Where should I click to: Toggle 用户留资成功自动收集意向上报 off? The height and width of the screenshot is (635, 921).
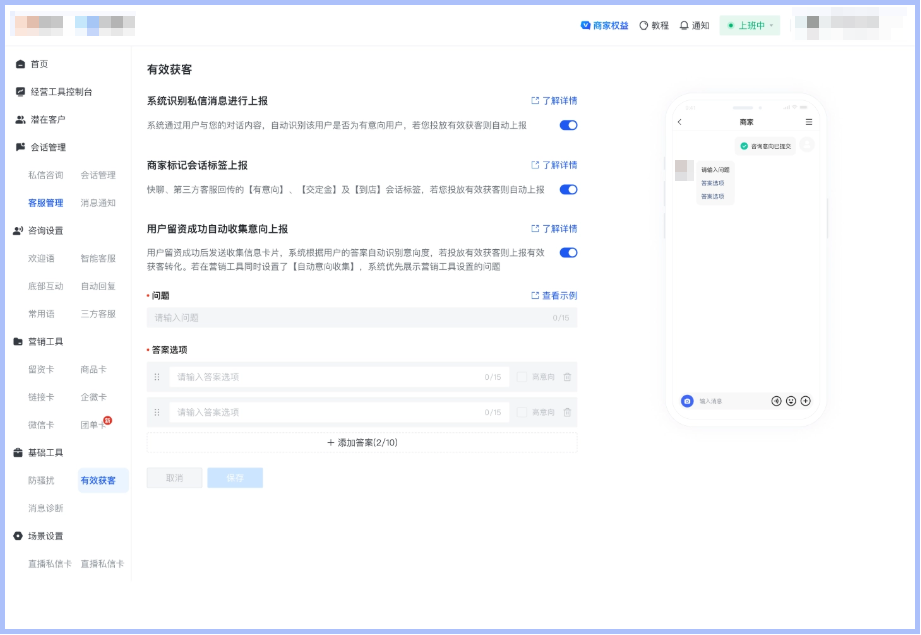point(568,253)
